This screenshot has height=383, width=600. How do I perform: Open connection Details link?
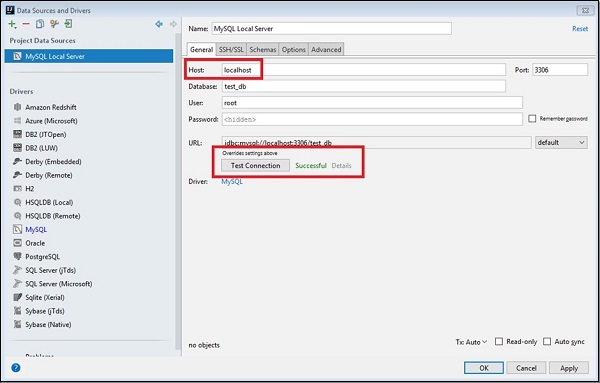tap(341, 166)
